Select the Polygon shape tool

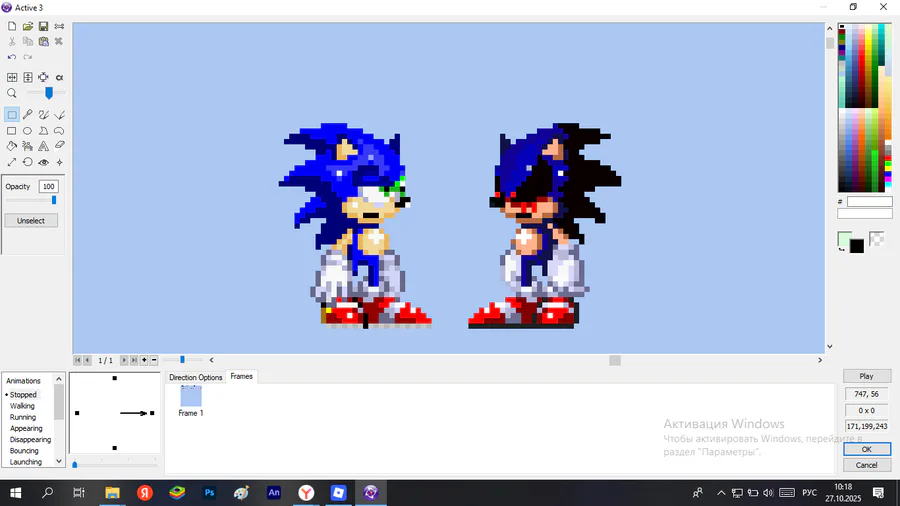click(x=44, y=131)
